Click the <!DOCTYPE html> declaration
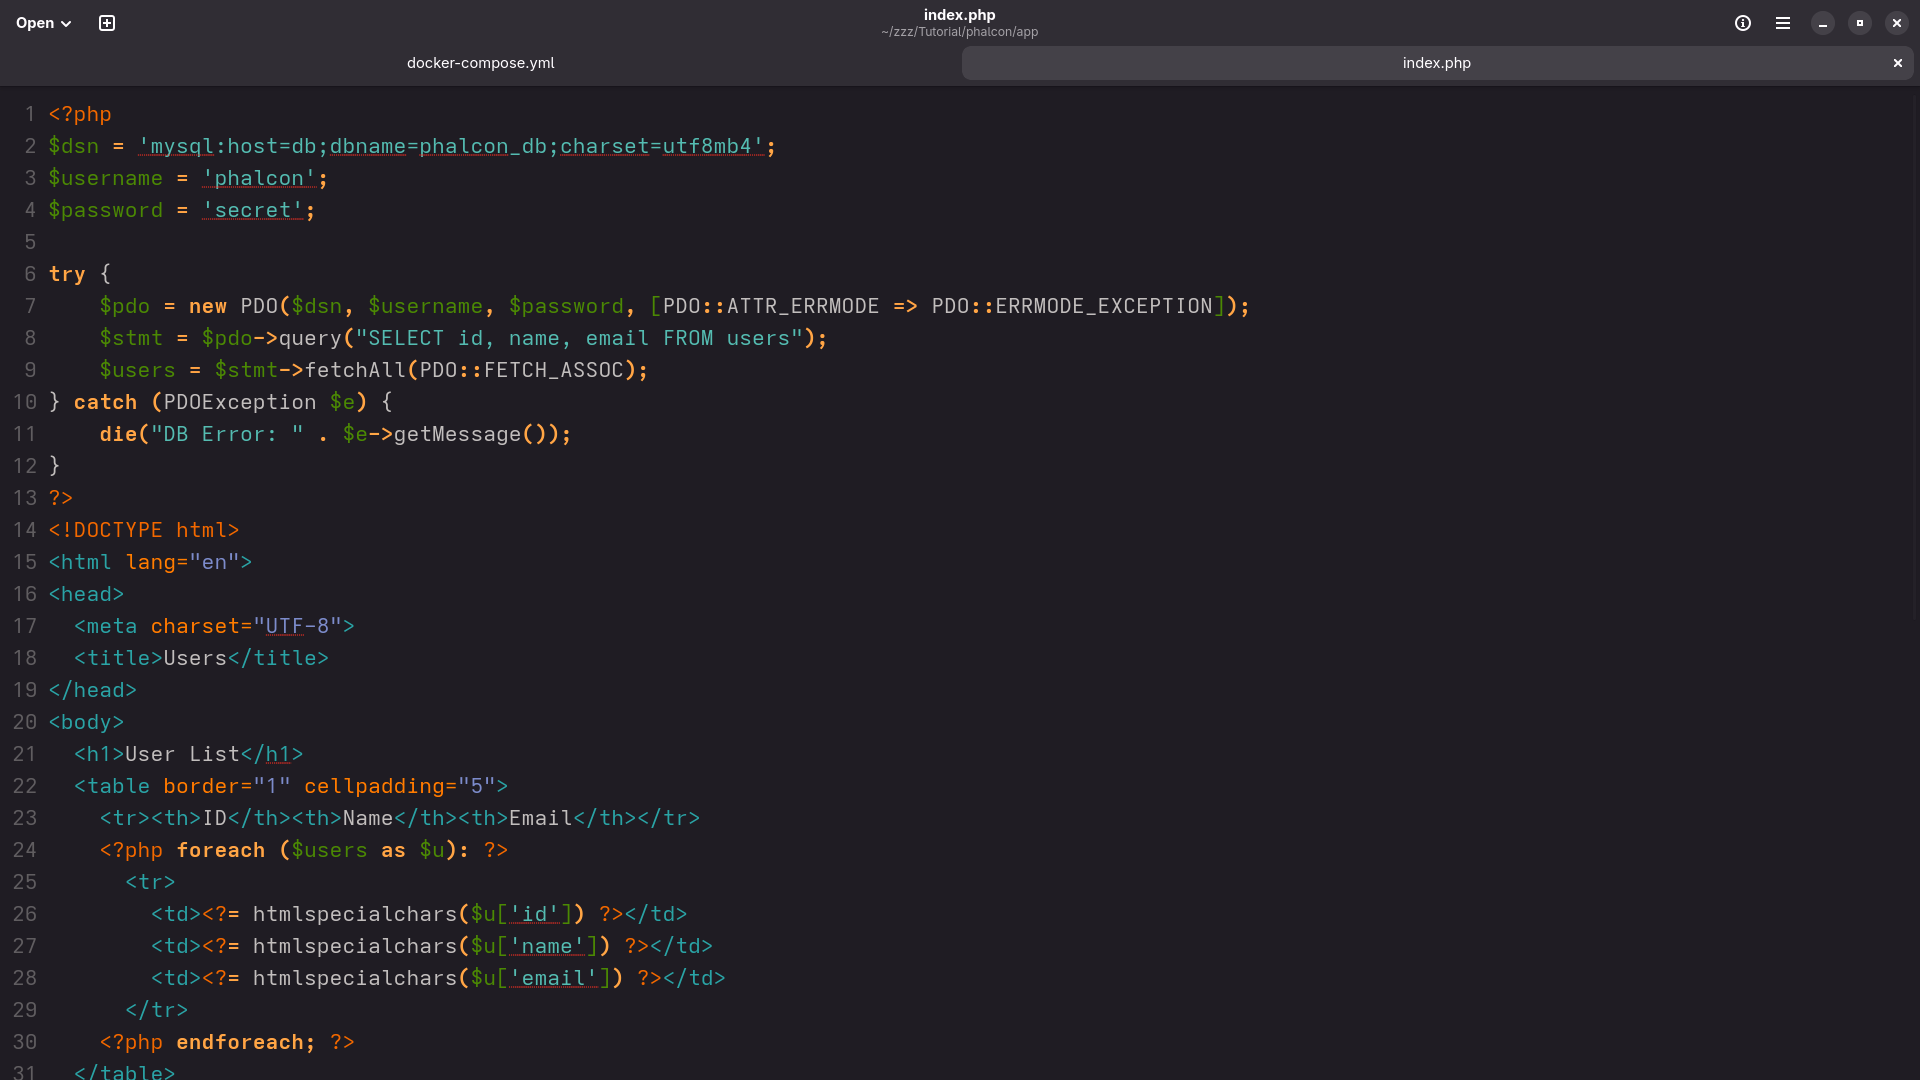The image size is (1920, 1080). pyautogui.click(x=144, y=530)
